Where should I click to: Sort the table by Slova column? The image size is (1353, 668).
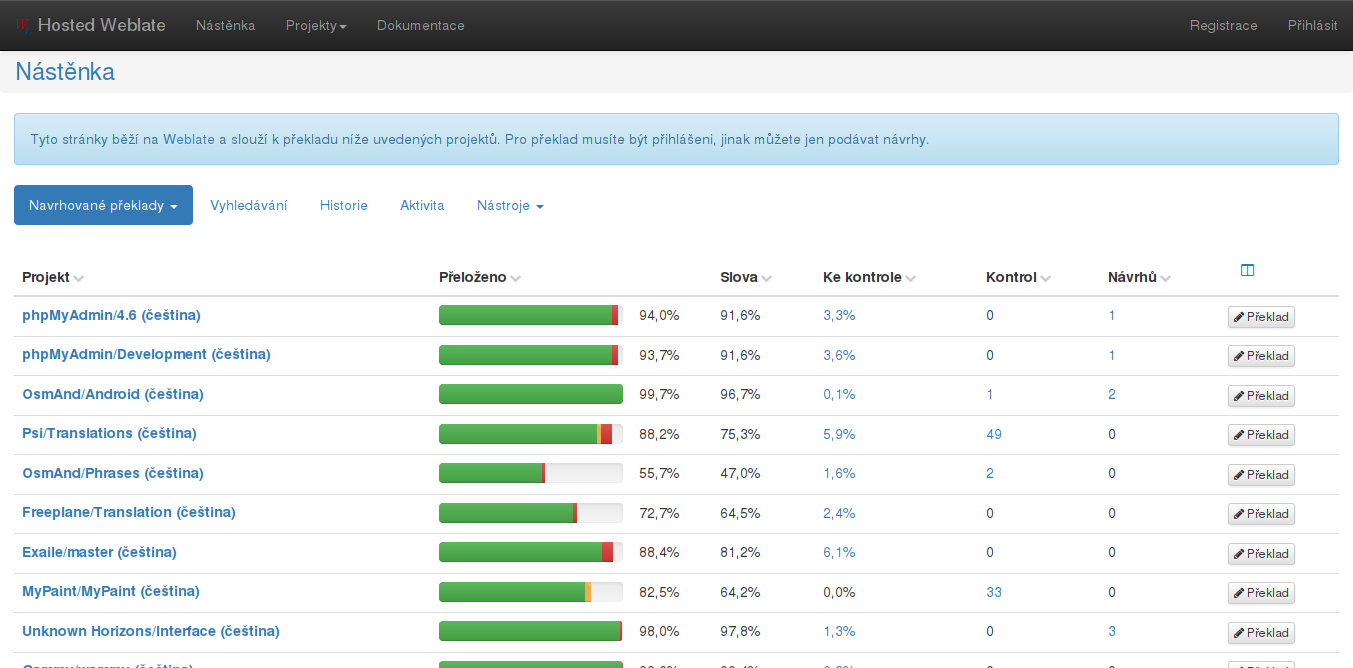tap(746, 277)
